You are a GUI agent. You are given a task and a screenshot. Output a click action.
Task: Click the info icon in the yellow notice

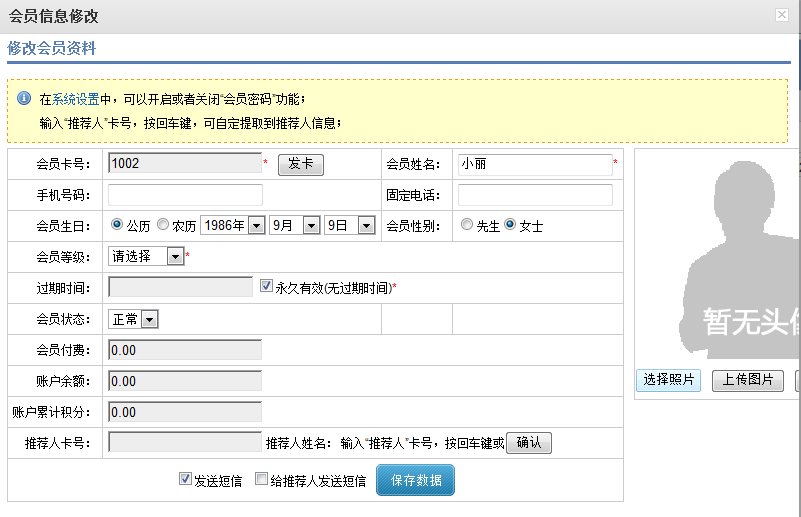click(24, 98)
